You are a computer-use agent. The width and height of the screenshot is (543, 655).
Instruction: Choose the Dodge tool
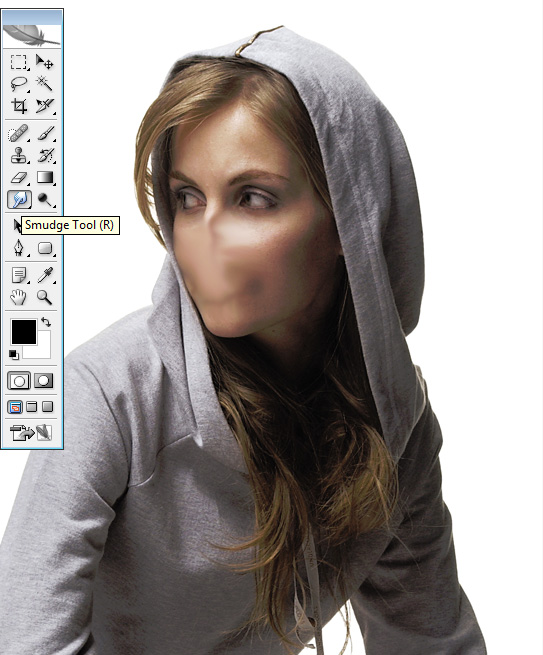click(45, 199)
